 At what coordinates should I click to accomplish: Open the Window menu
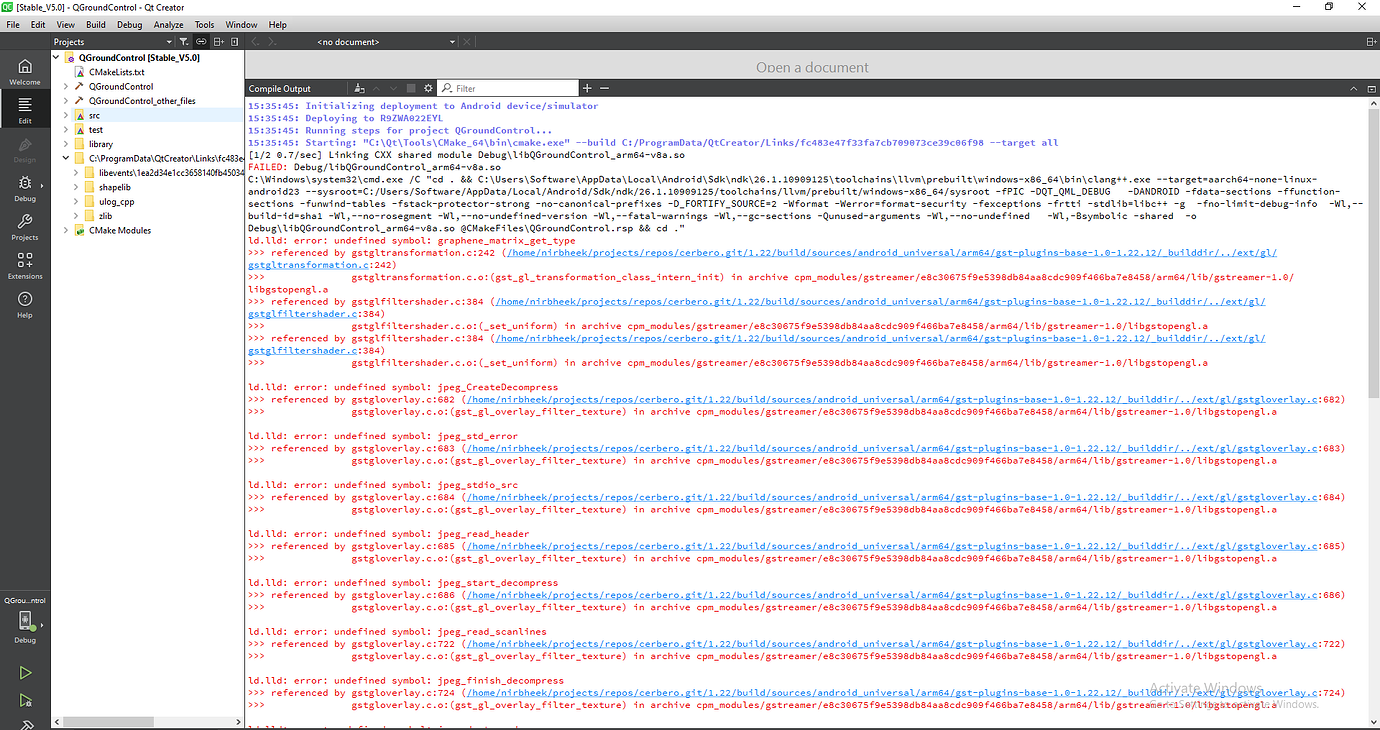[241, 24]
